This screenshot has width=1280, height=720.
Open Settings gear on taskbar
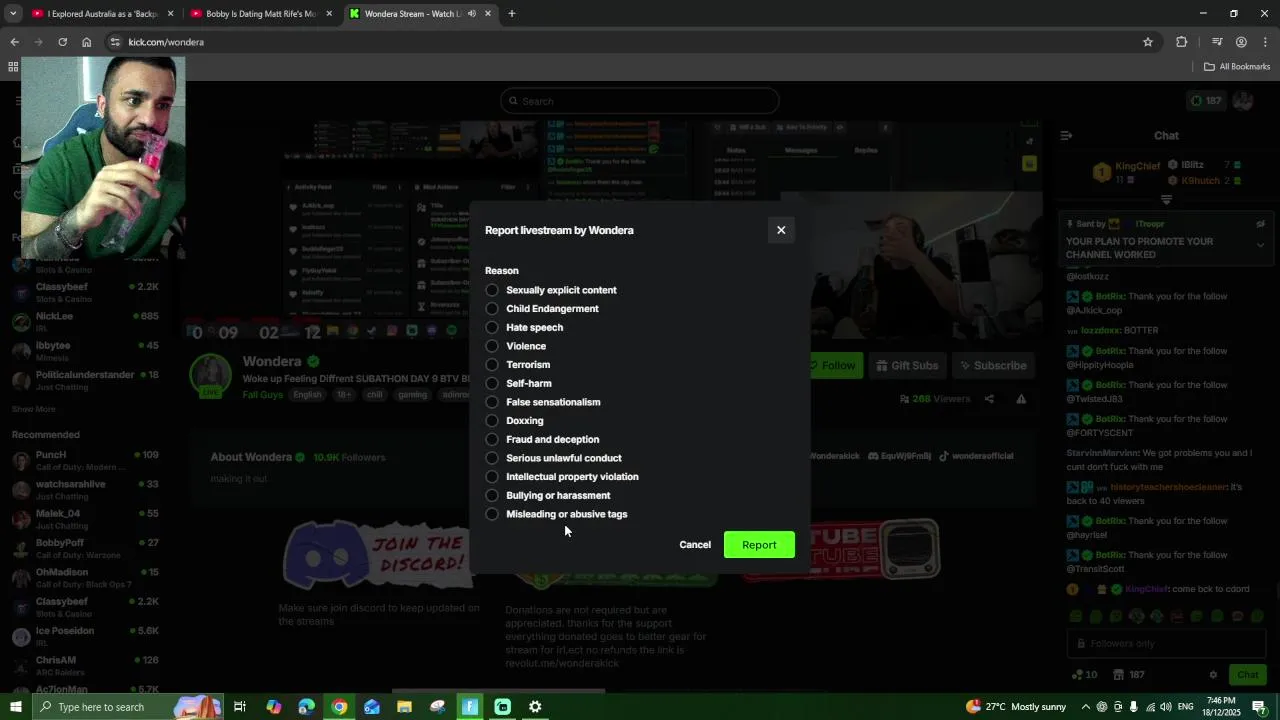535,707
